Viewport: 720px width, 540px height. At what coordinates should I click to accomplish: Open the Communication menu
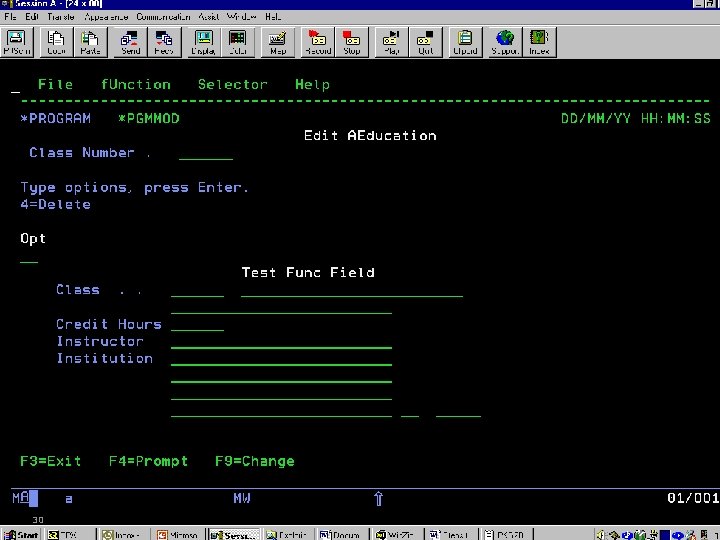pos(163,17)
